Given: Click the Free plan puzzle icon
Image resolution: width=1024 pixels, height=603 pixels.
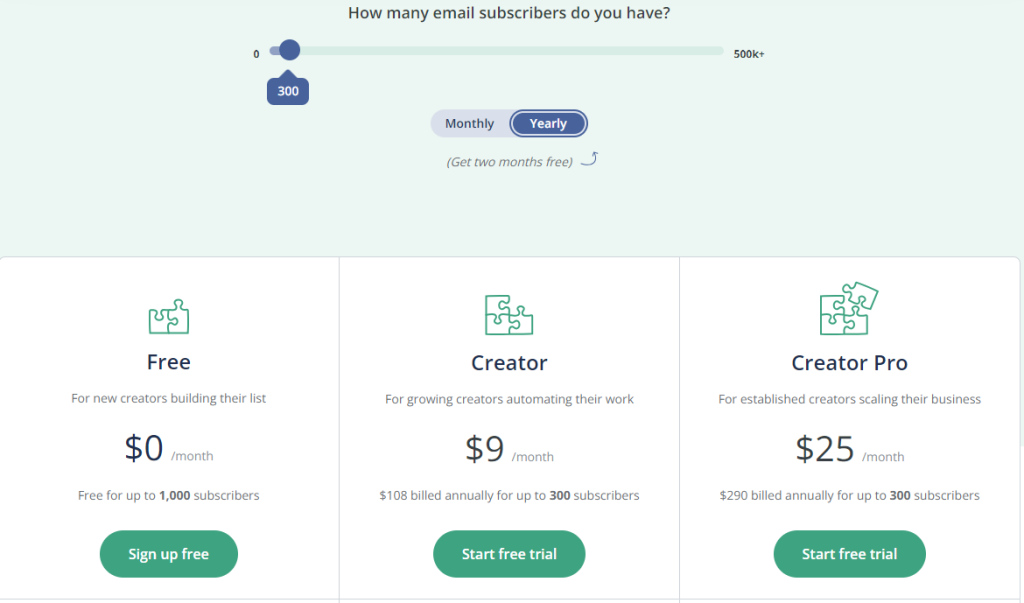Looking at the screenshot, I should click(168, 316).
